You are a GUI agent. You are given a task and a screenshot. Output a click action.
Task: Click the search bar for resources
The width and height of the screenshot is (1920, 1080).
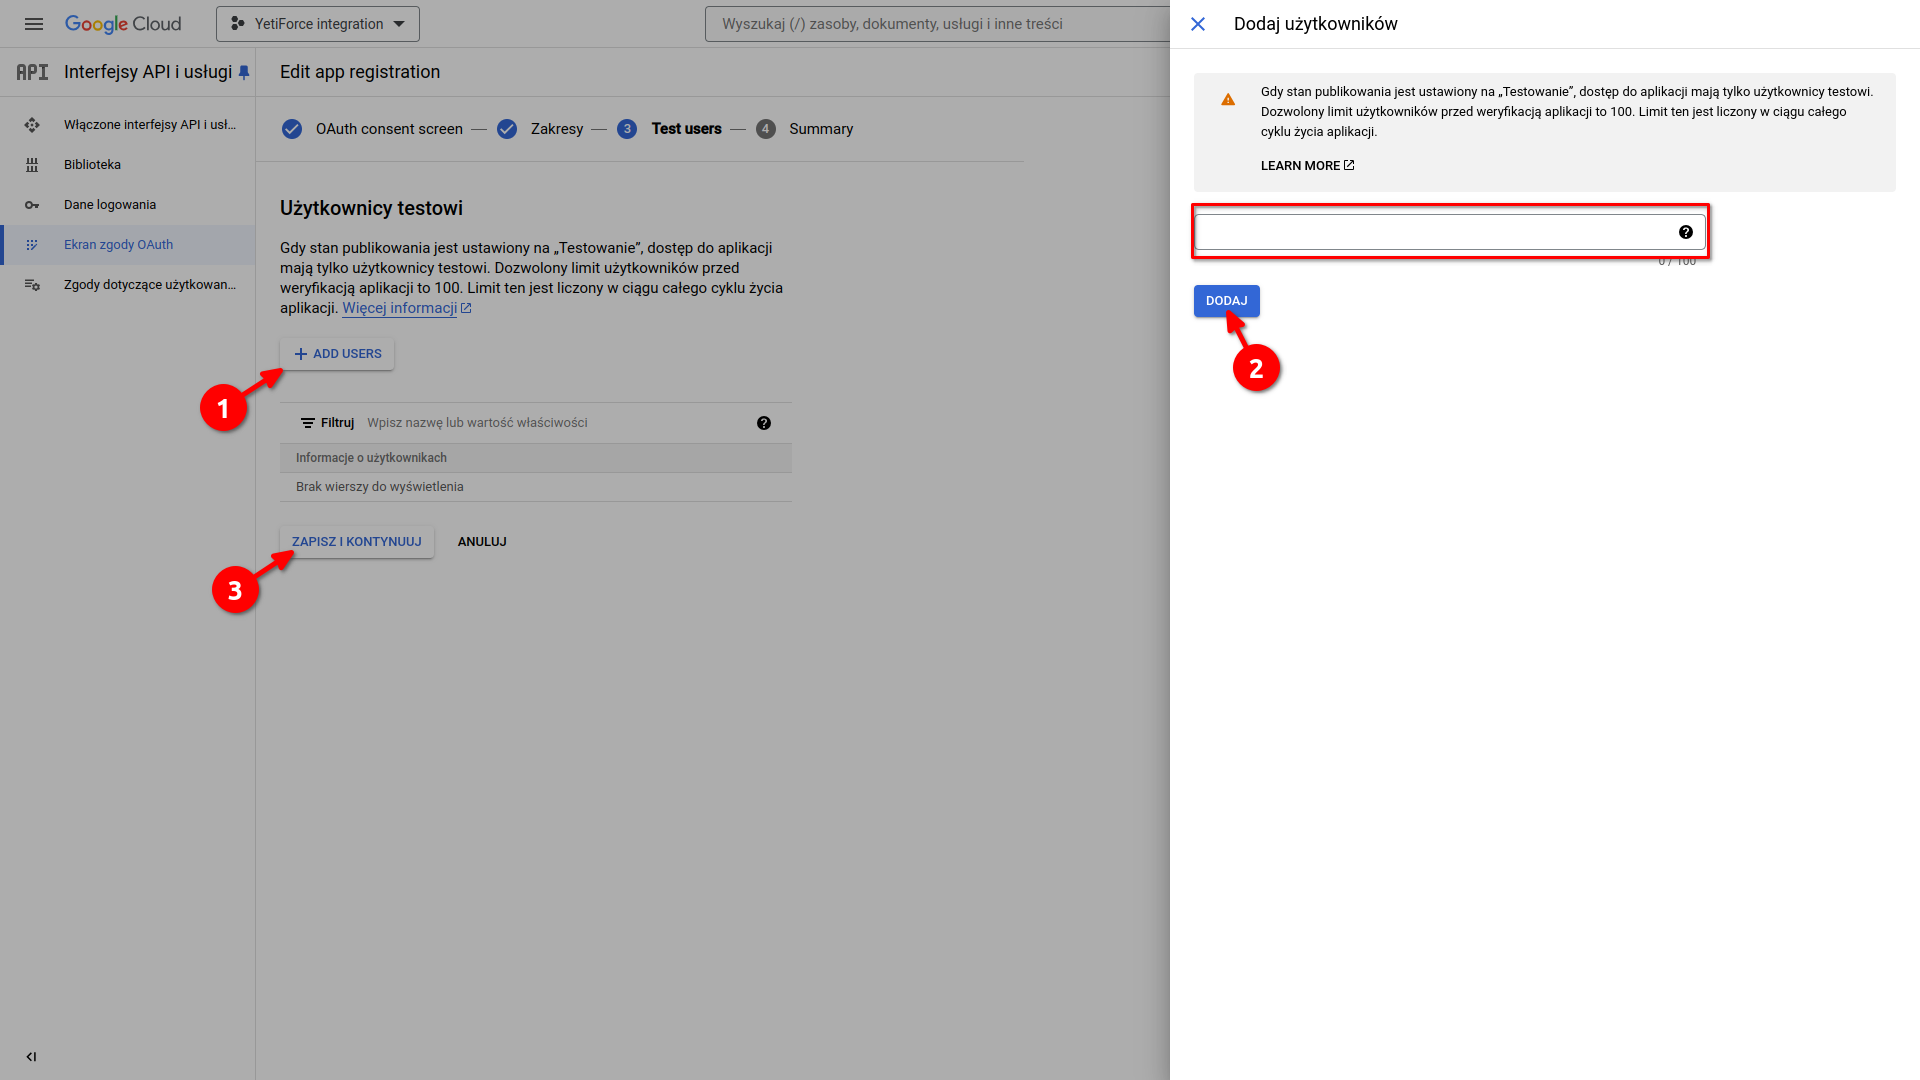point(937,24)
